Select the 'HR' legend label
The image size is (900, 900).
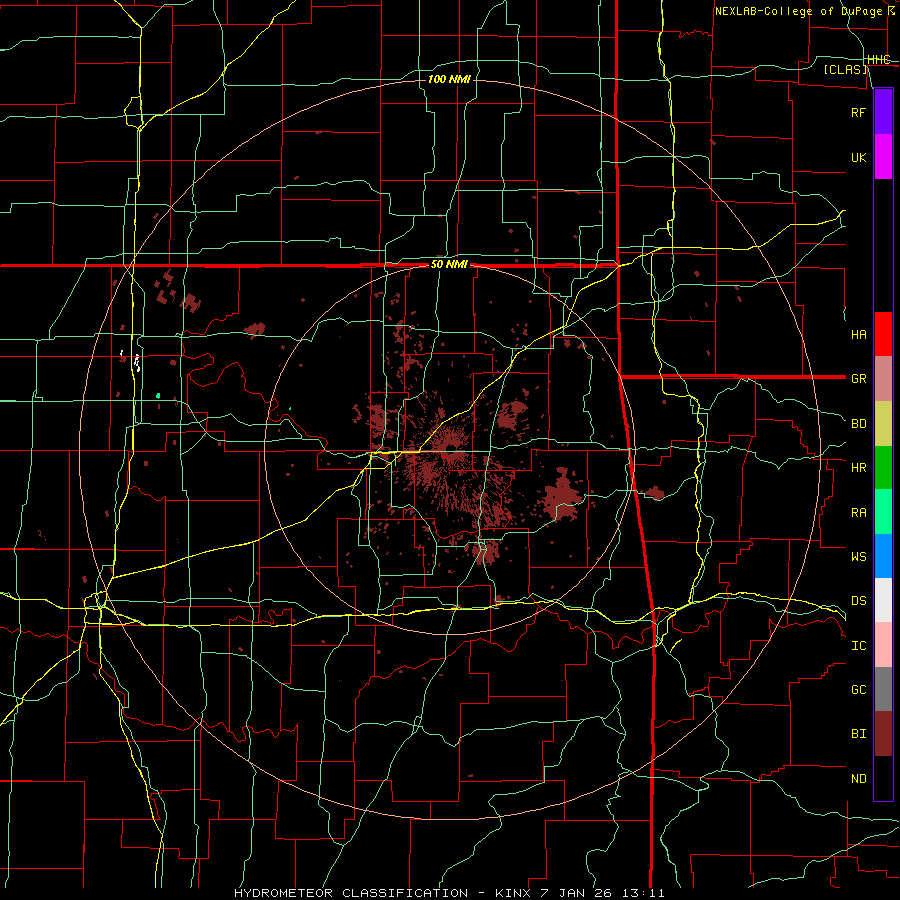[x=858, y=468]
